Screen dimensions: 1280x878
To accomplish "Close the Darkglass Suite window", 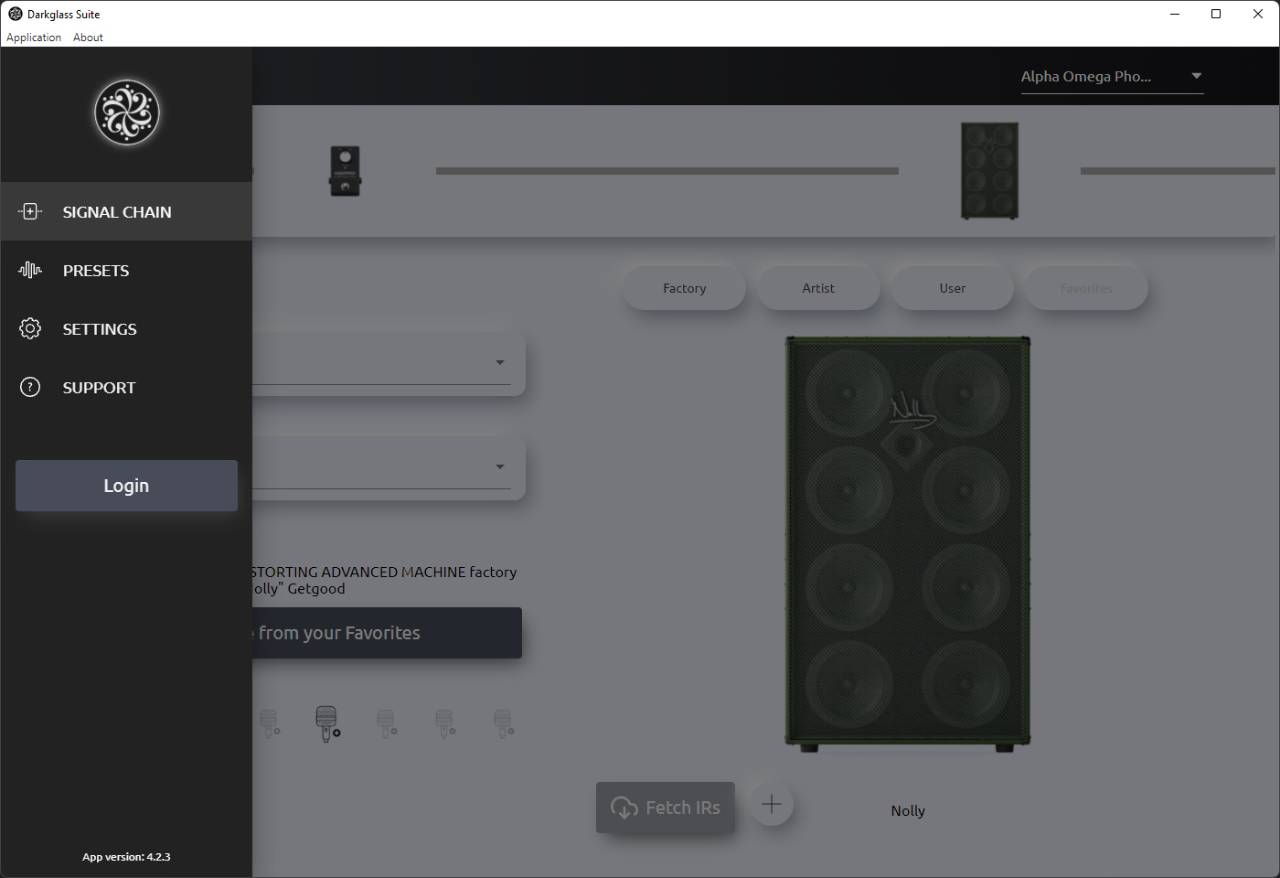I will click(1258, 14).
